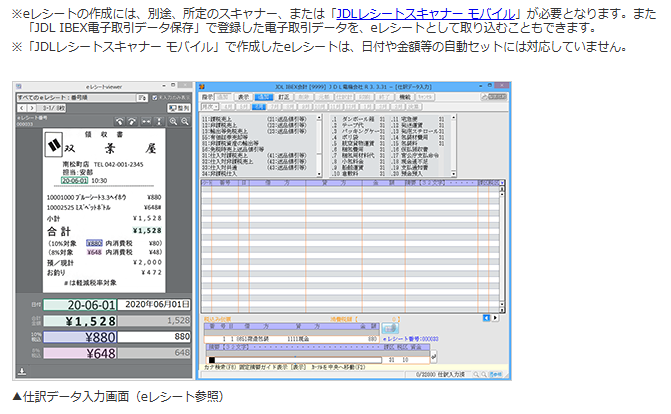Click small icon right of 摘要 input row
The image size is (671, 414).
pos(433,356)
